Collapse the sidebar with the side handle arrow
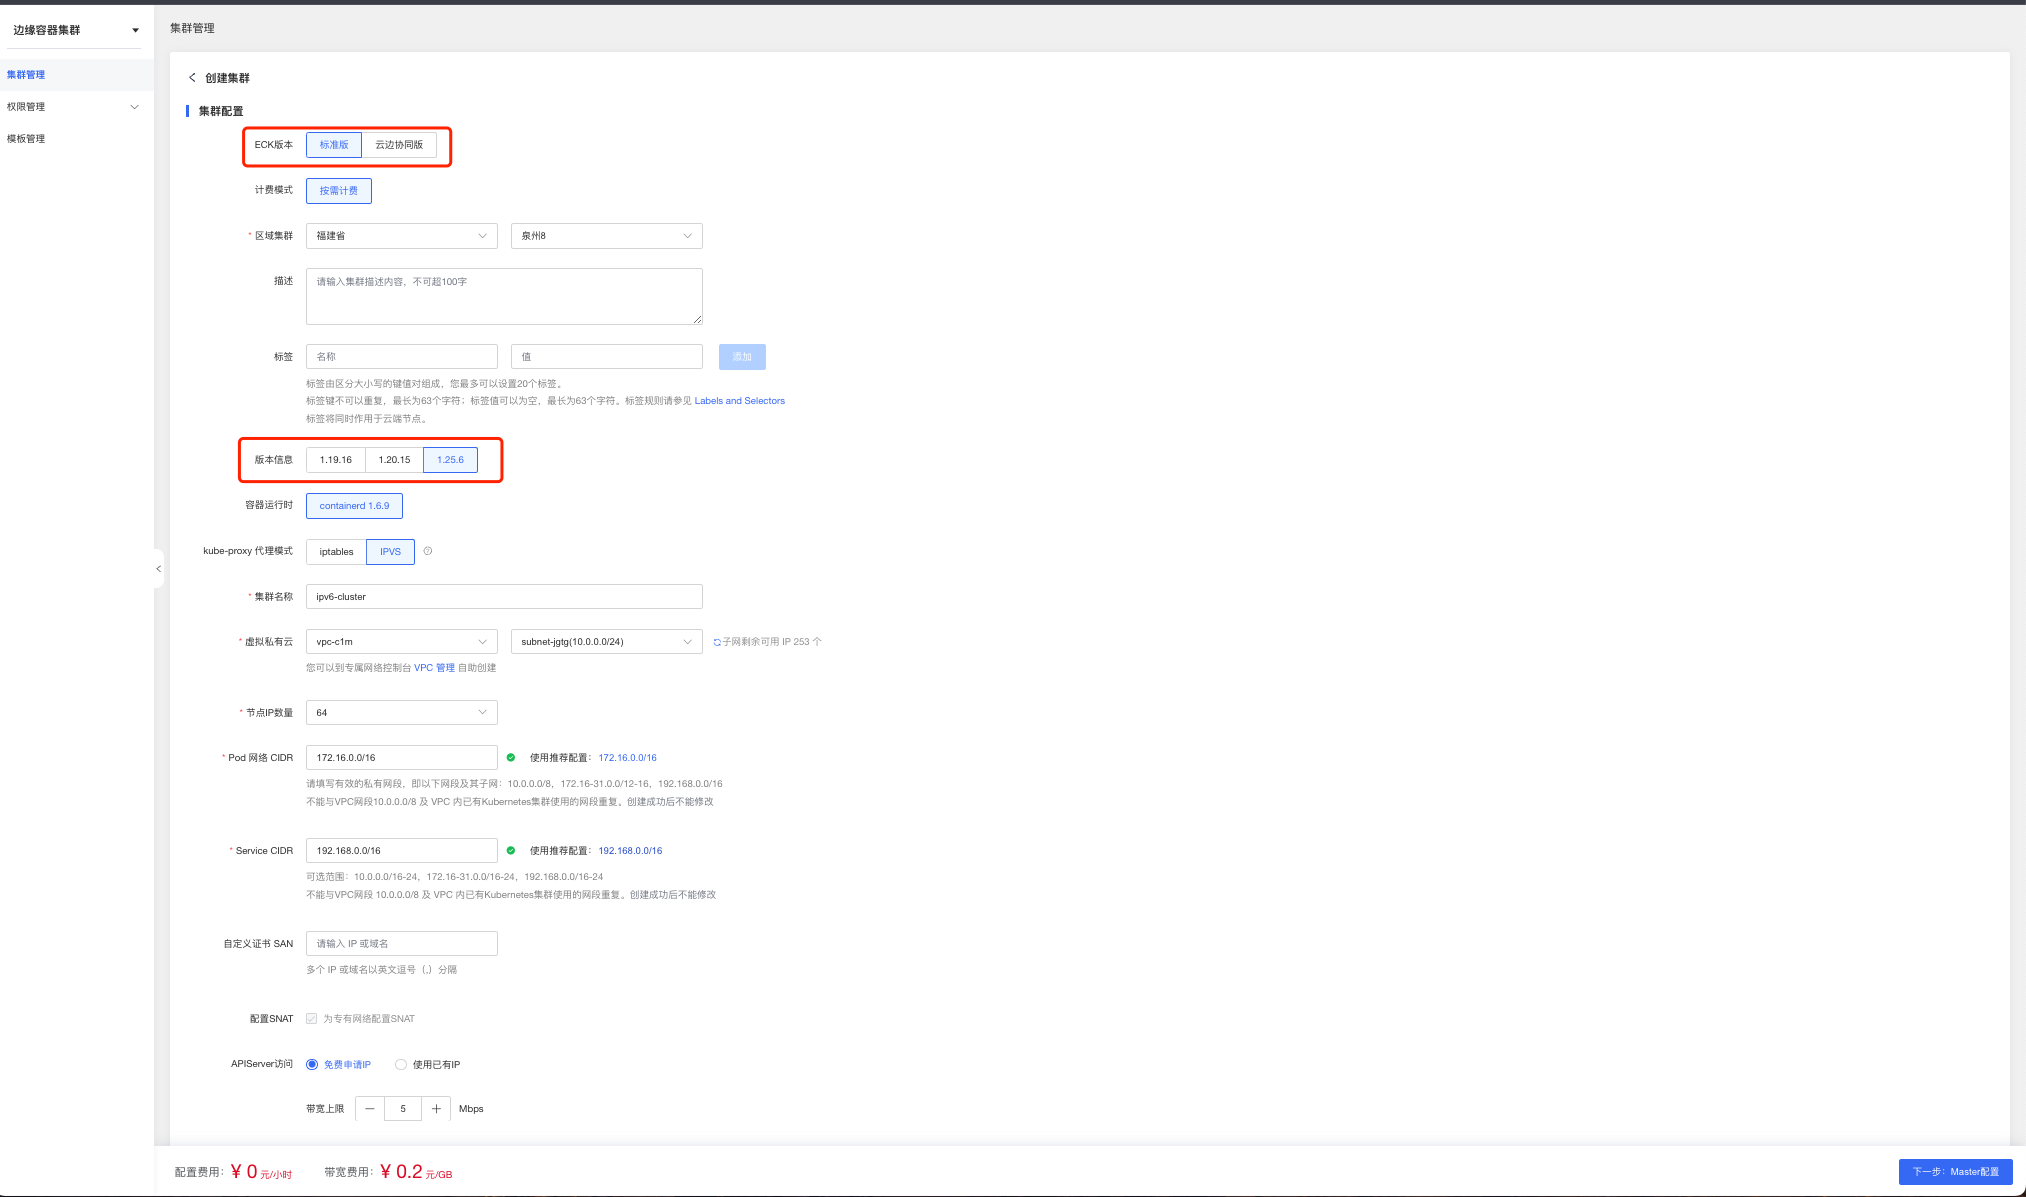 (x=158, y=568)
